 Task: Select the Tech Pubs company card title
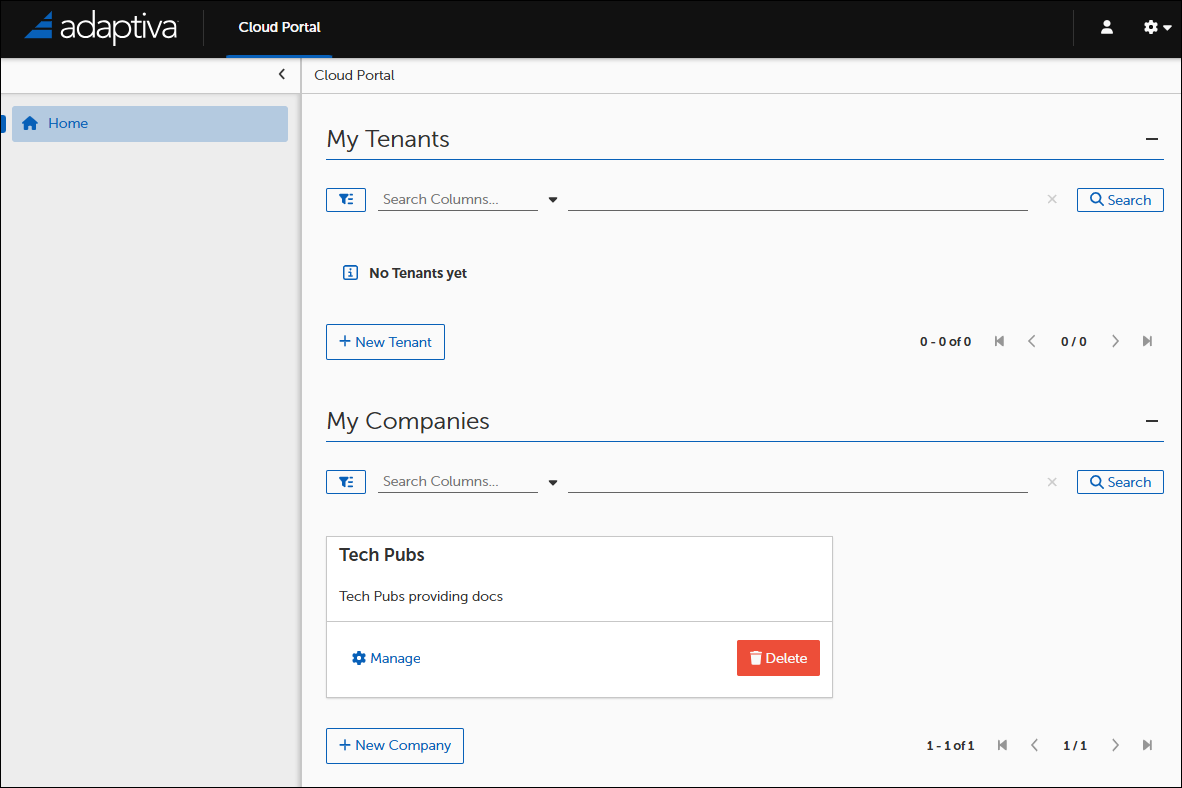(x=381, y=555)
